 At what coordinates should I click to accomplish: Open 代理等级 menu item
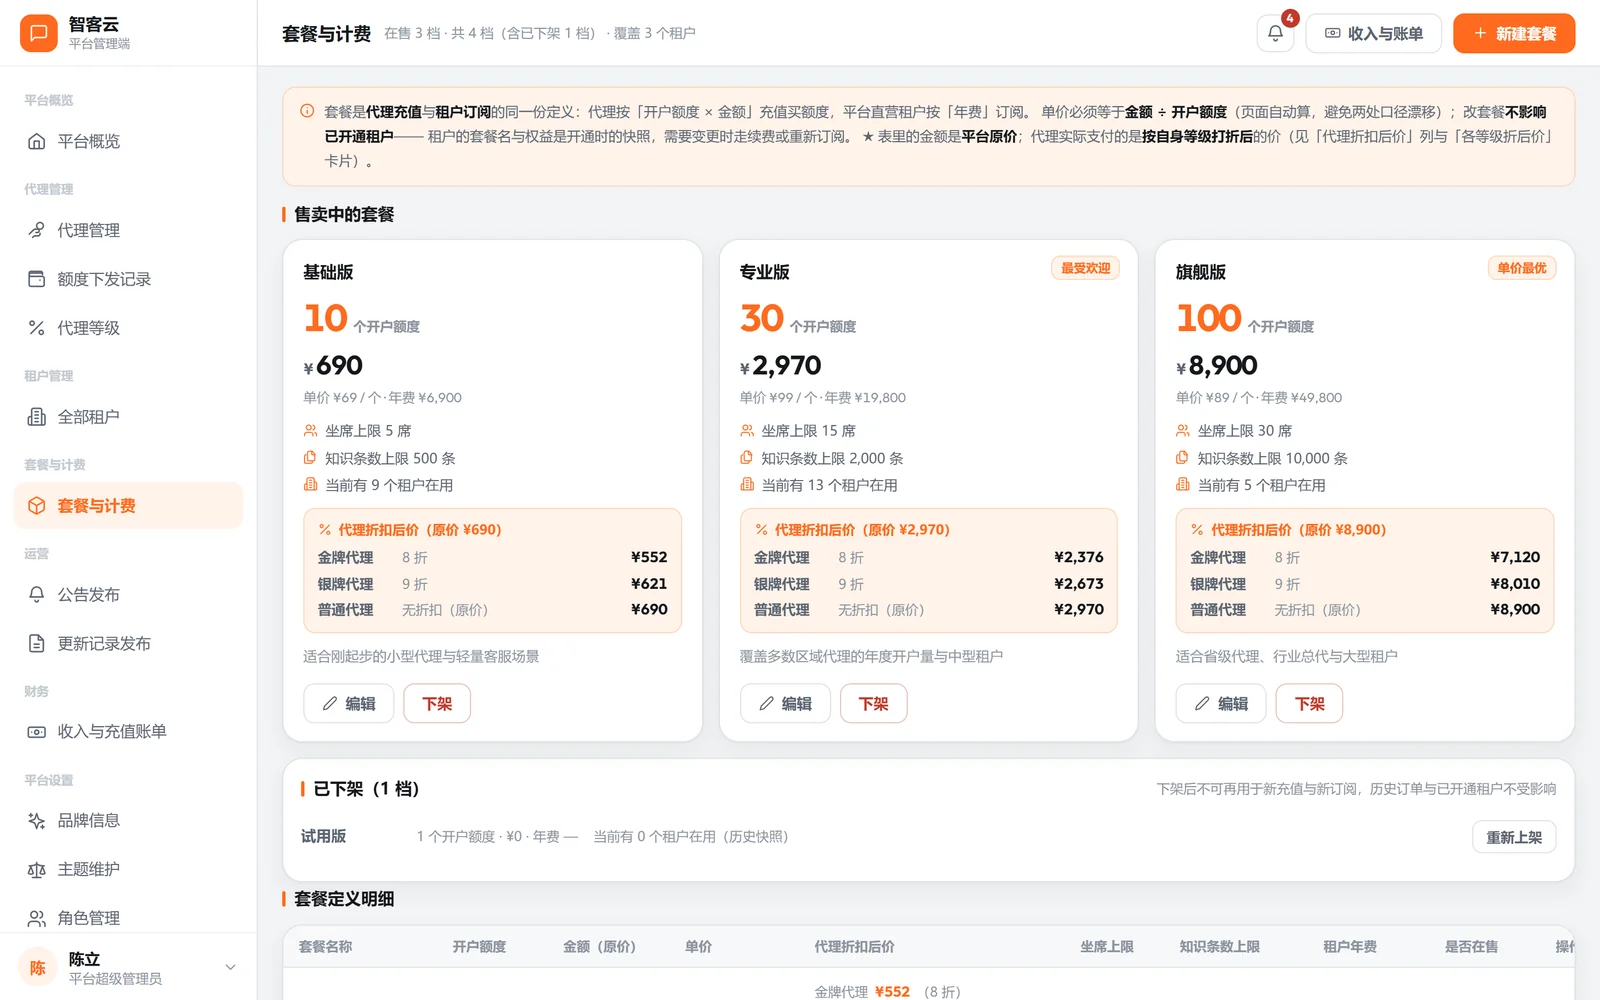point(128,328)
